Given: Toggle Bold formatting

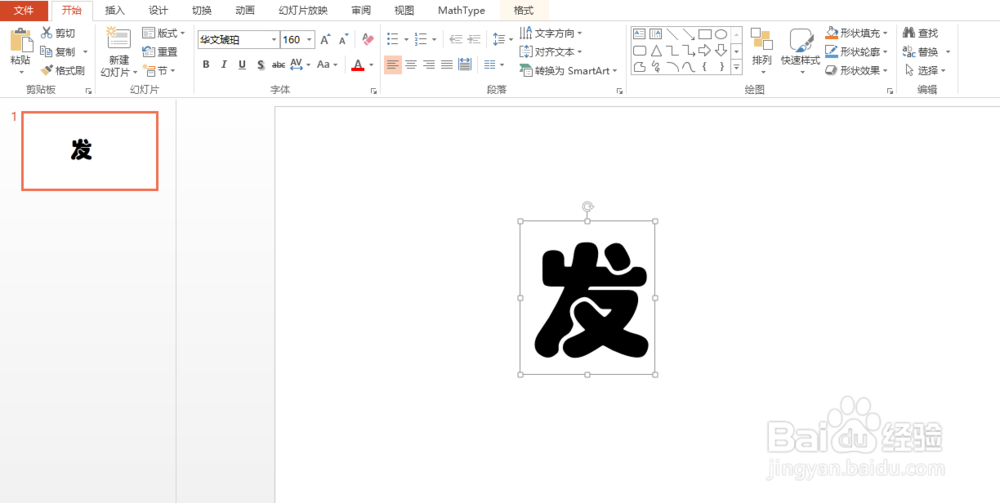Looking at the screenshot, I should (x=206, y=64).
